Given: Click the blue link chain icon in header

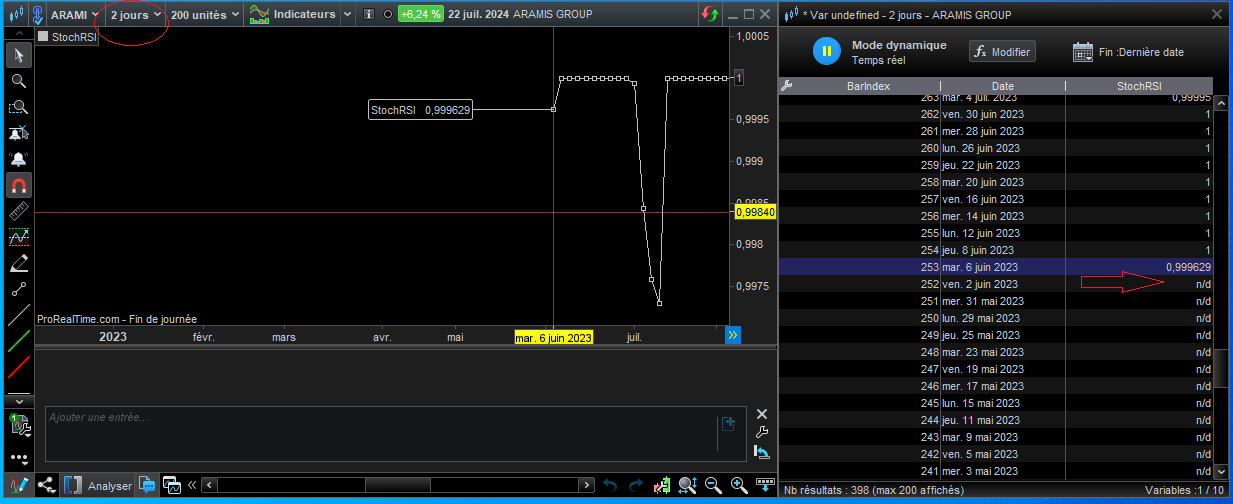Looking at the screenshot, I should pos(37,15).
